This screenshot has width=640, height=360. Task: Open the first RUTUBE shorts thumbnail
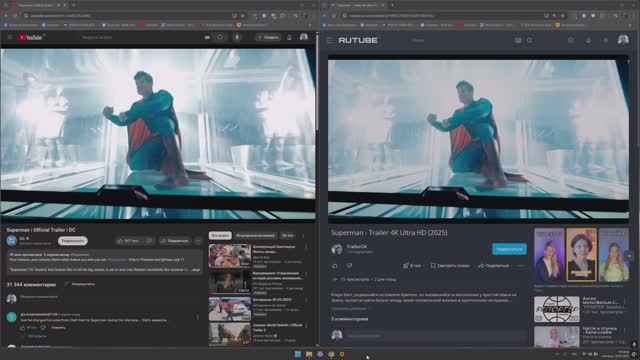(x=549, y=255)
